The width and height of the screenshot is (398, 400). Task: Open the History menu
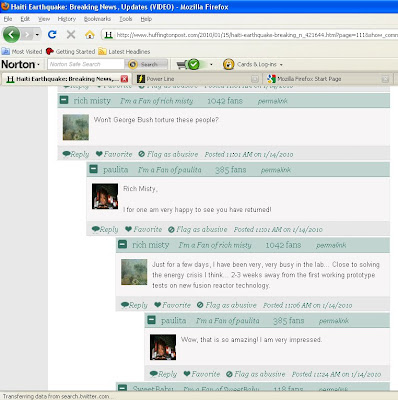[x=67, y=19]
